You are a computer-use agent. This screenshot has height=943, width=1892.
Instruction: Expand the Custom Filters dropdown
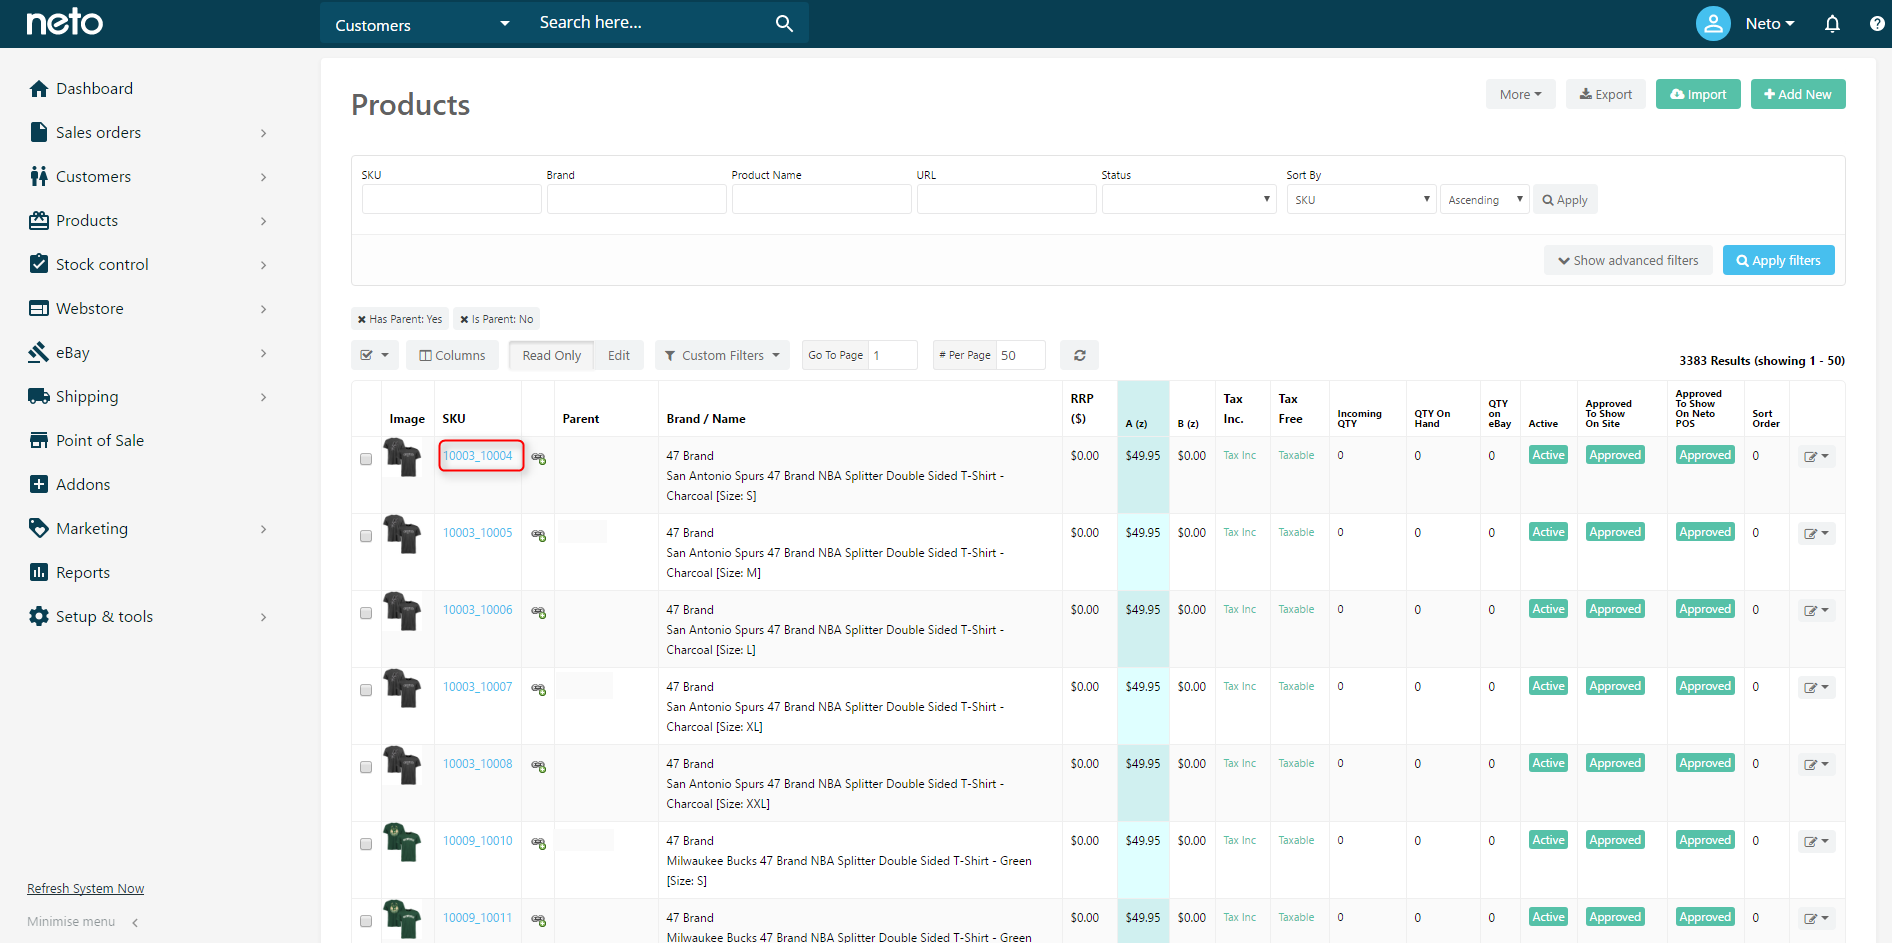(722, 355)
